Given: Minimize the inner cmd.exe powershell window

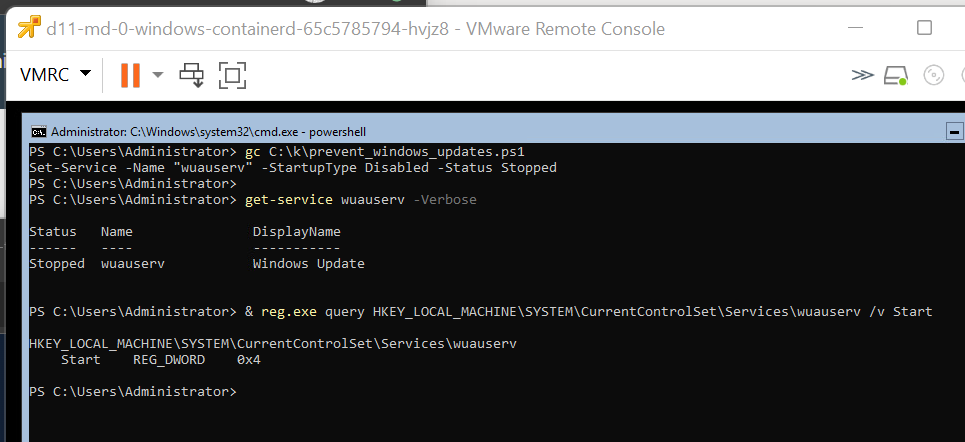Looking at the screenshot, I should 954,131.
